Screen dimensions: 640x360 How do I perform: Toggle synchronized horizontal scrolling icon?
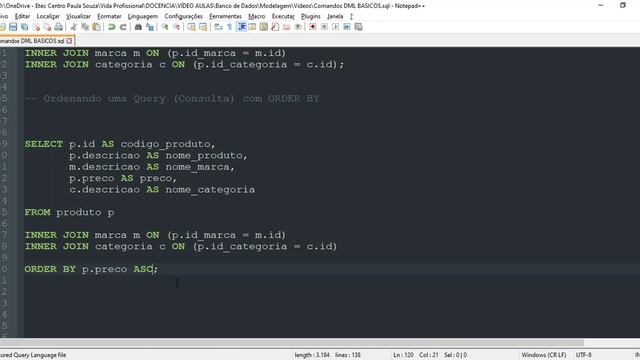click(203, 27)
